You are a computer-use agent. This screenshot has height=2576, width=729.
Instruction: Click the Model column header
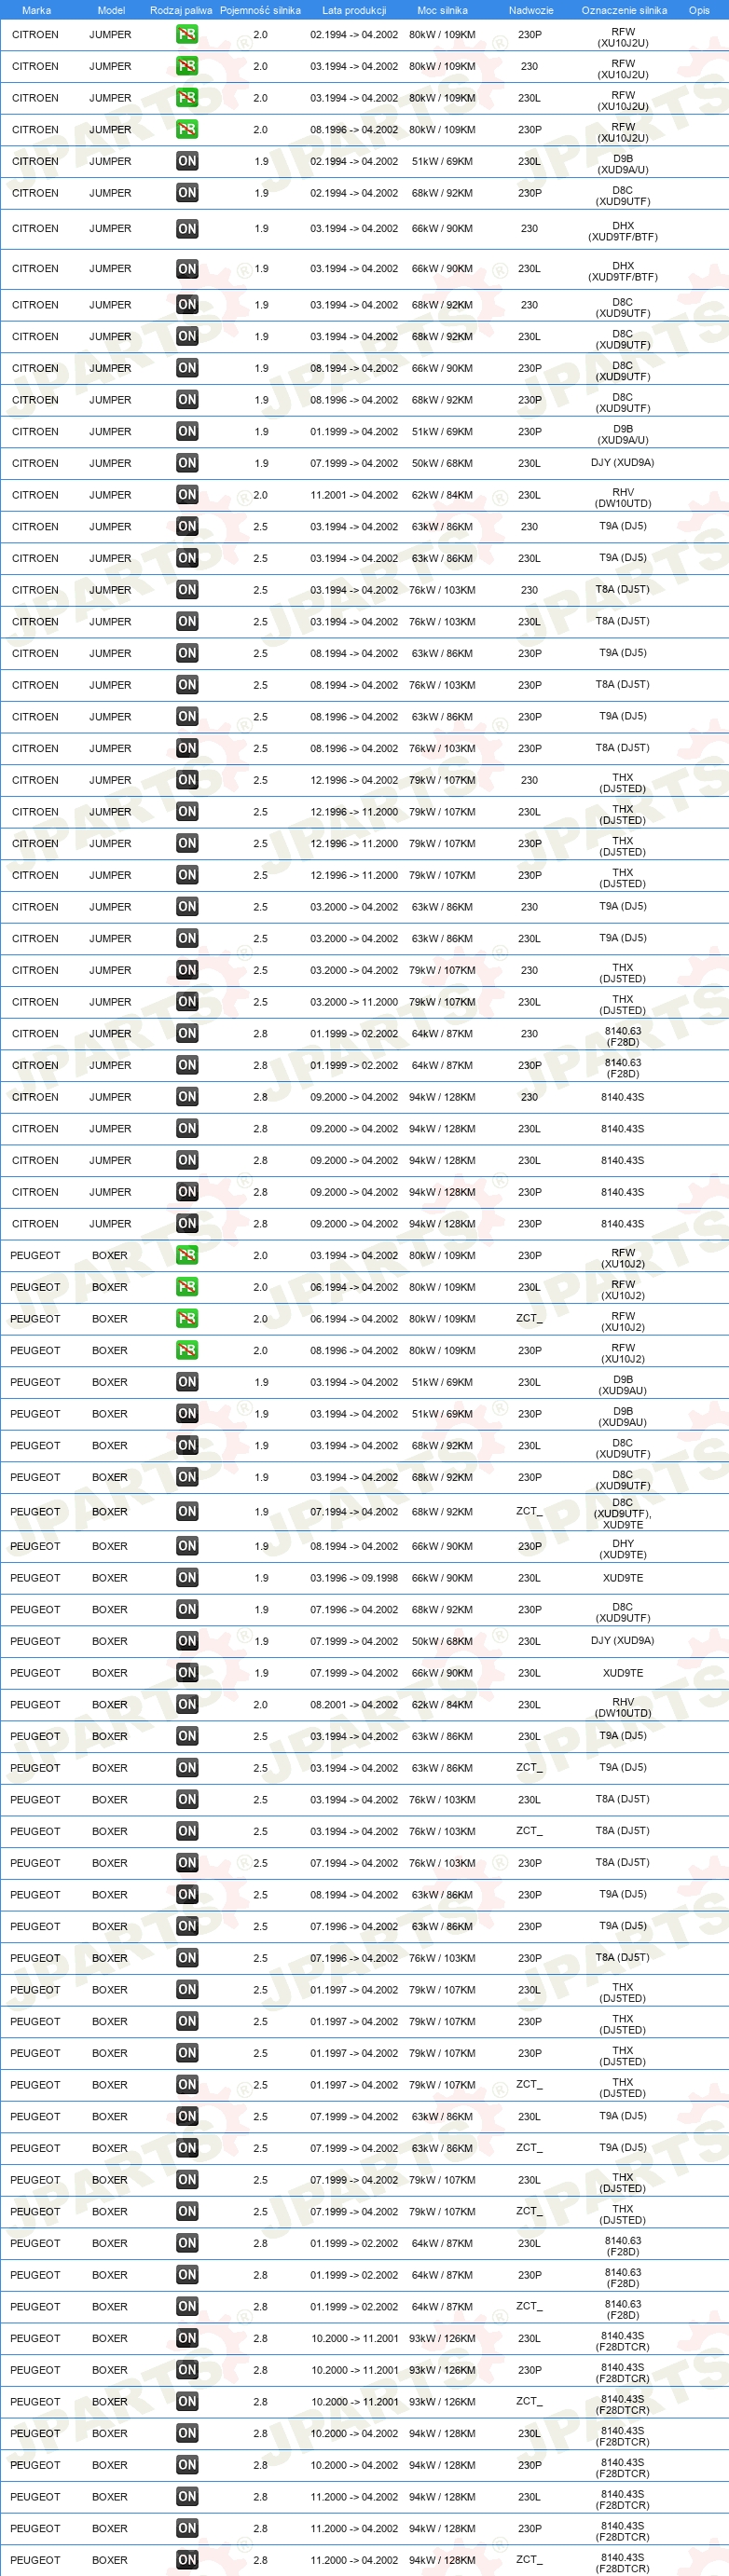[x=111, y=10]
